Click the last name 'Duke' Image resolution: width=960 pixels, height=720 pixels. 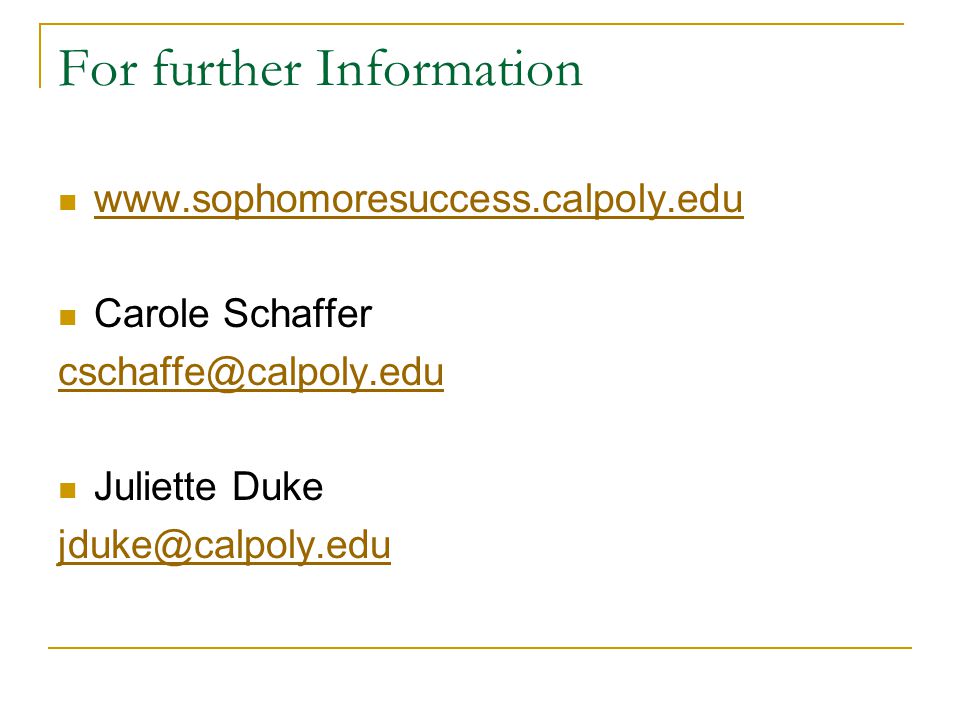[x=278, y=487]
